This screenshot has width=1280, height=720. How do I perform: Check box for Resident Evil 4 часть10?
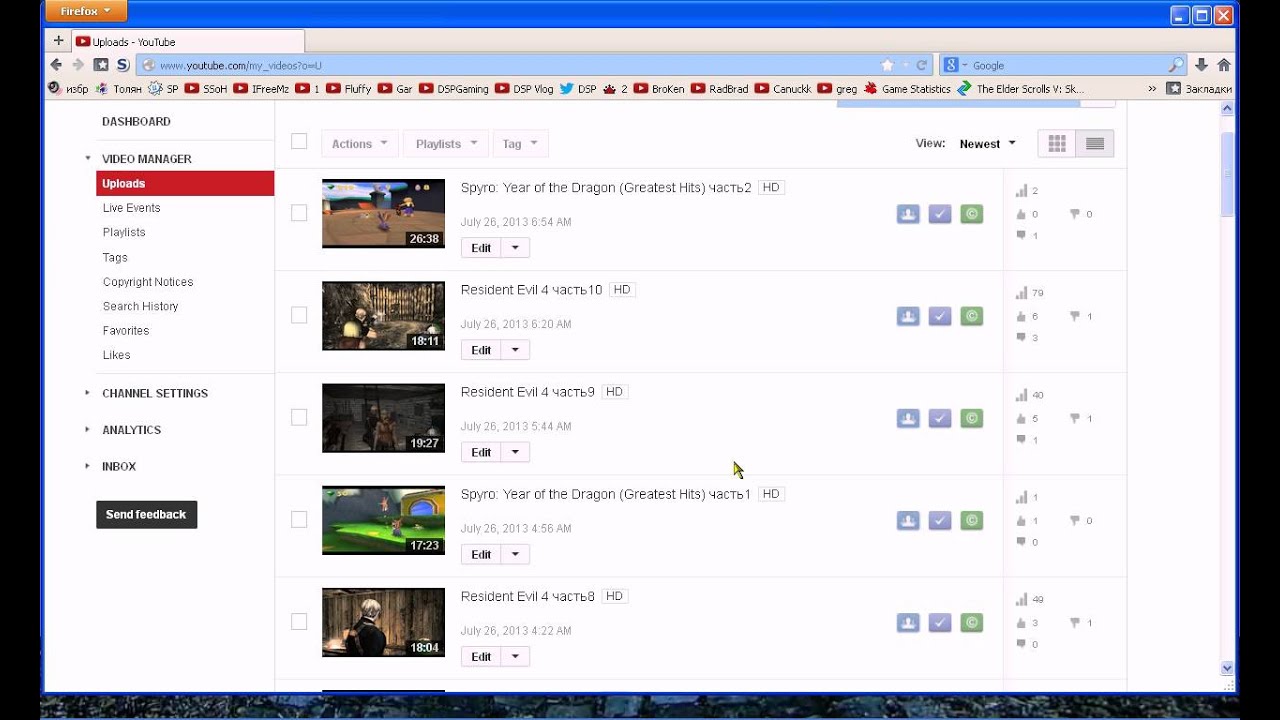point(299,315)
